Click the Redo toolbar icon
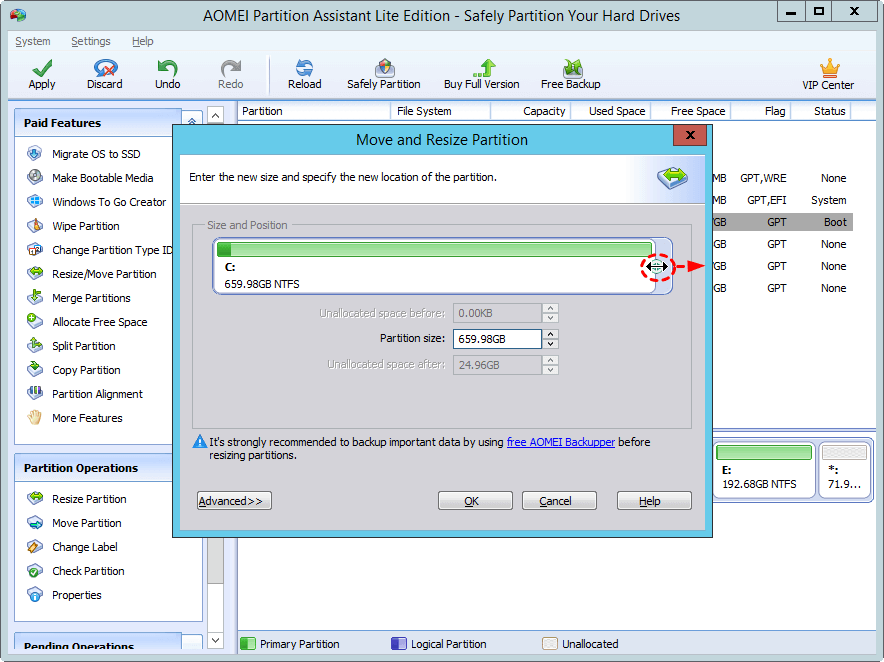Screen dimensions: 884x662 tap(231, 69)
